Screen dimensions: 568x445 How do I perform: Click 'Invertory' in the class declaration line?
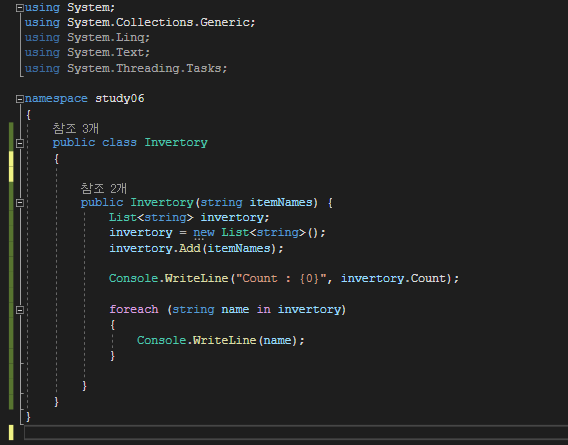point(176,142)
